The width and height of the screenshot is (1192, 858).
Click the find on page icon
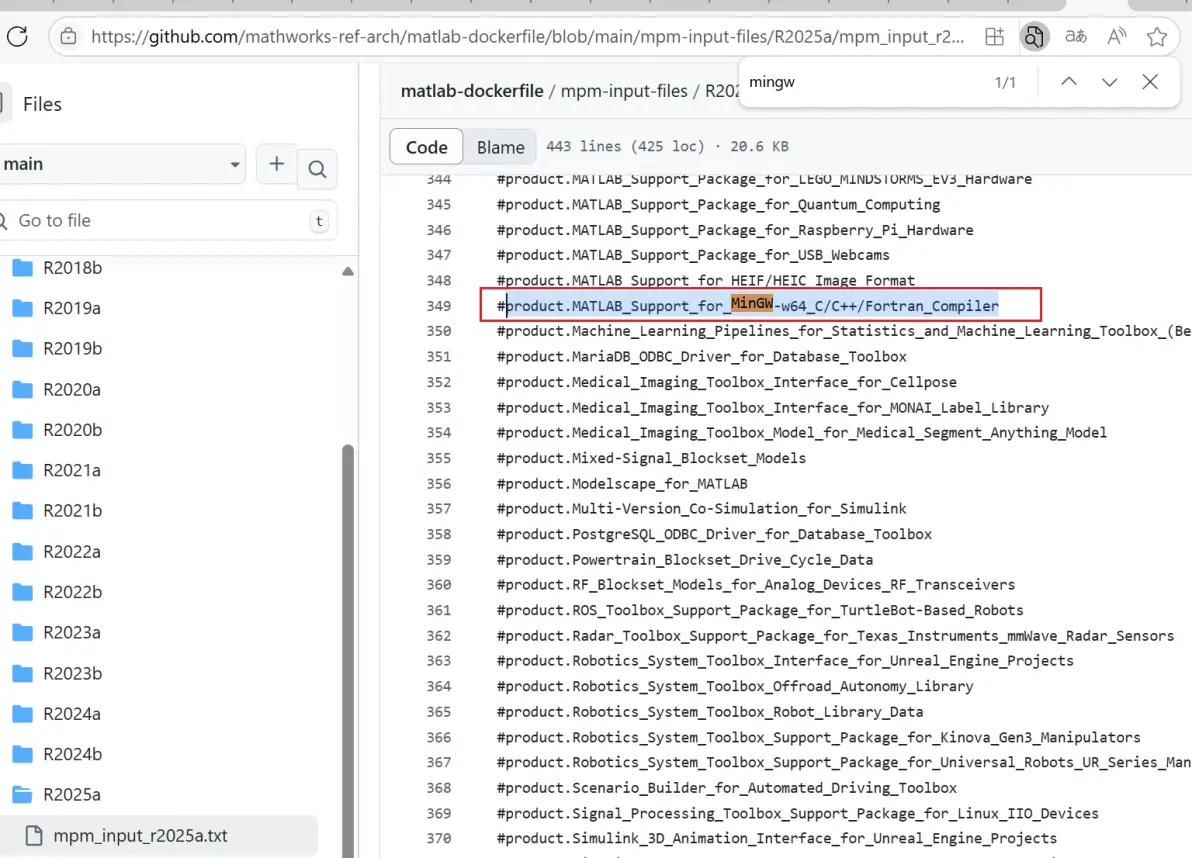(1034, 36)
